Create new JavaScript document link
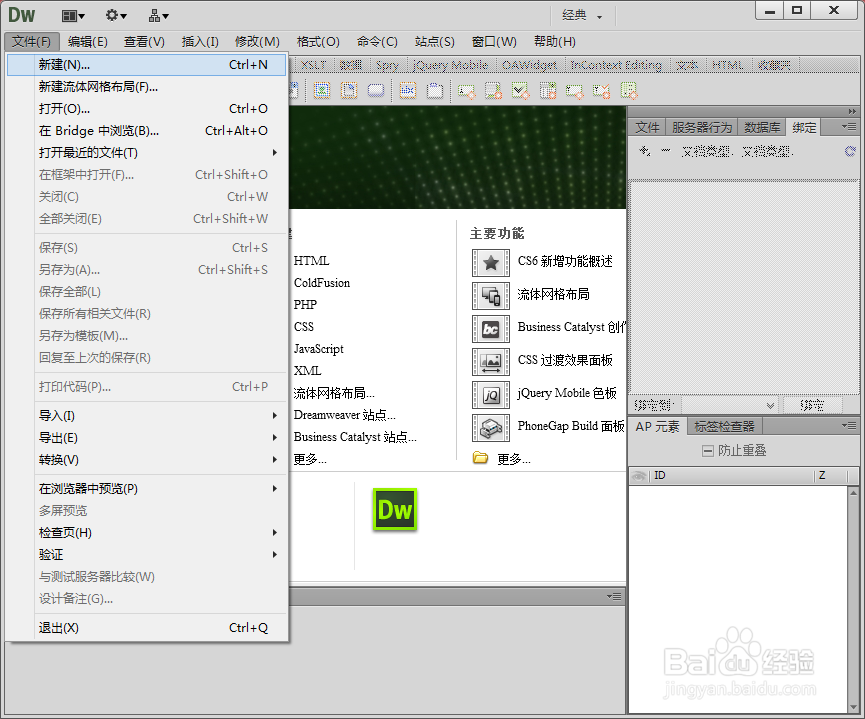 coord(319,349)
